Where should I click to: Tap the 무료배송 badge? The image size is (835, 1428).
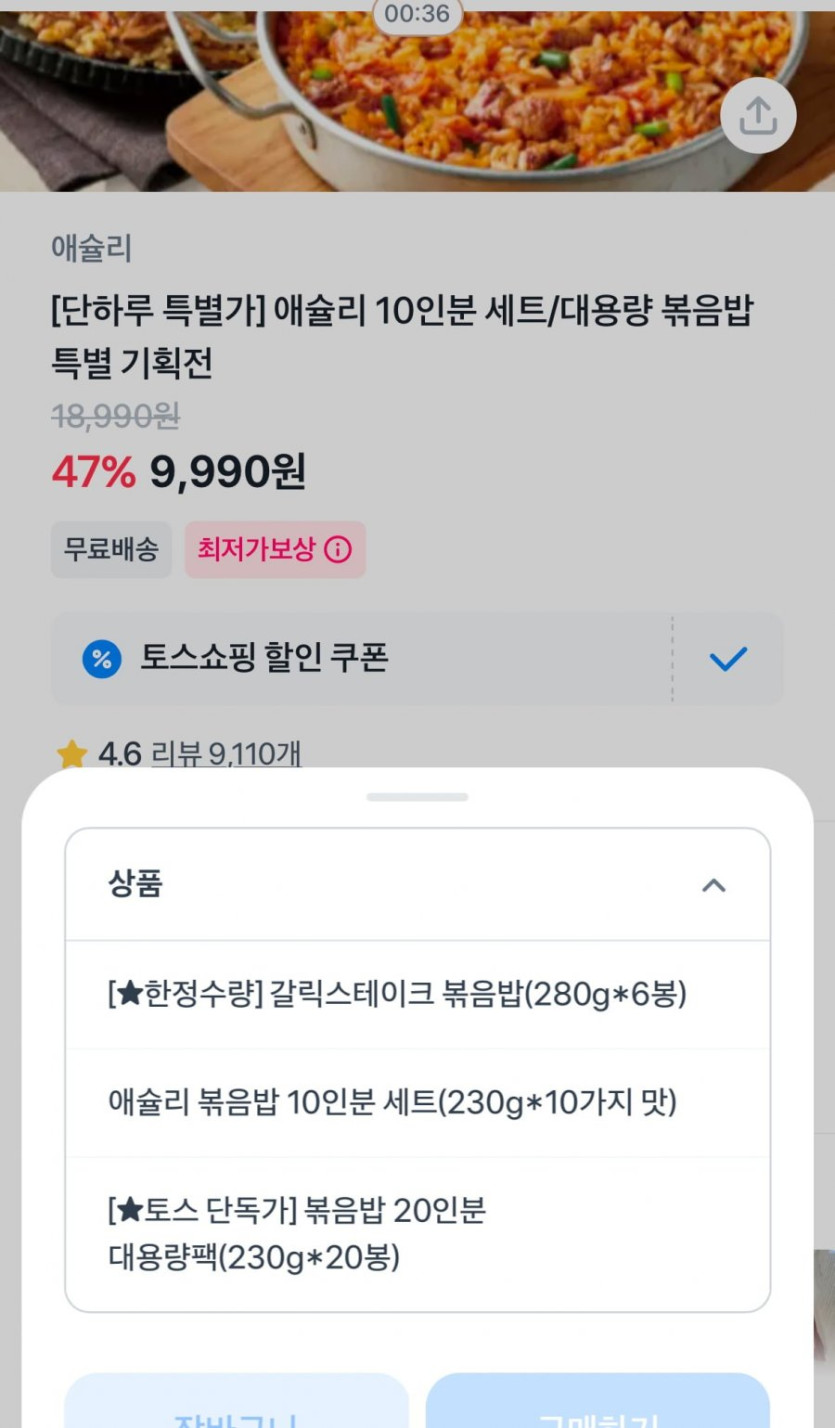click(x=111, y=549)
